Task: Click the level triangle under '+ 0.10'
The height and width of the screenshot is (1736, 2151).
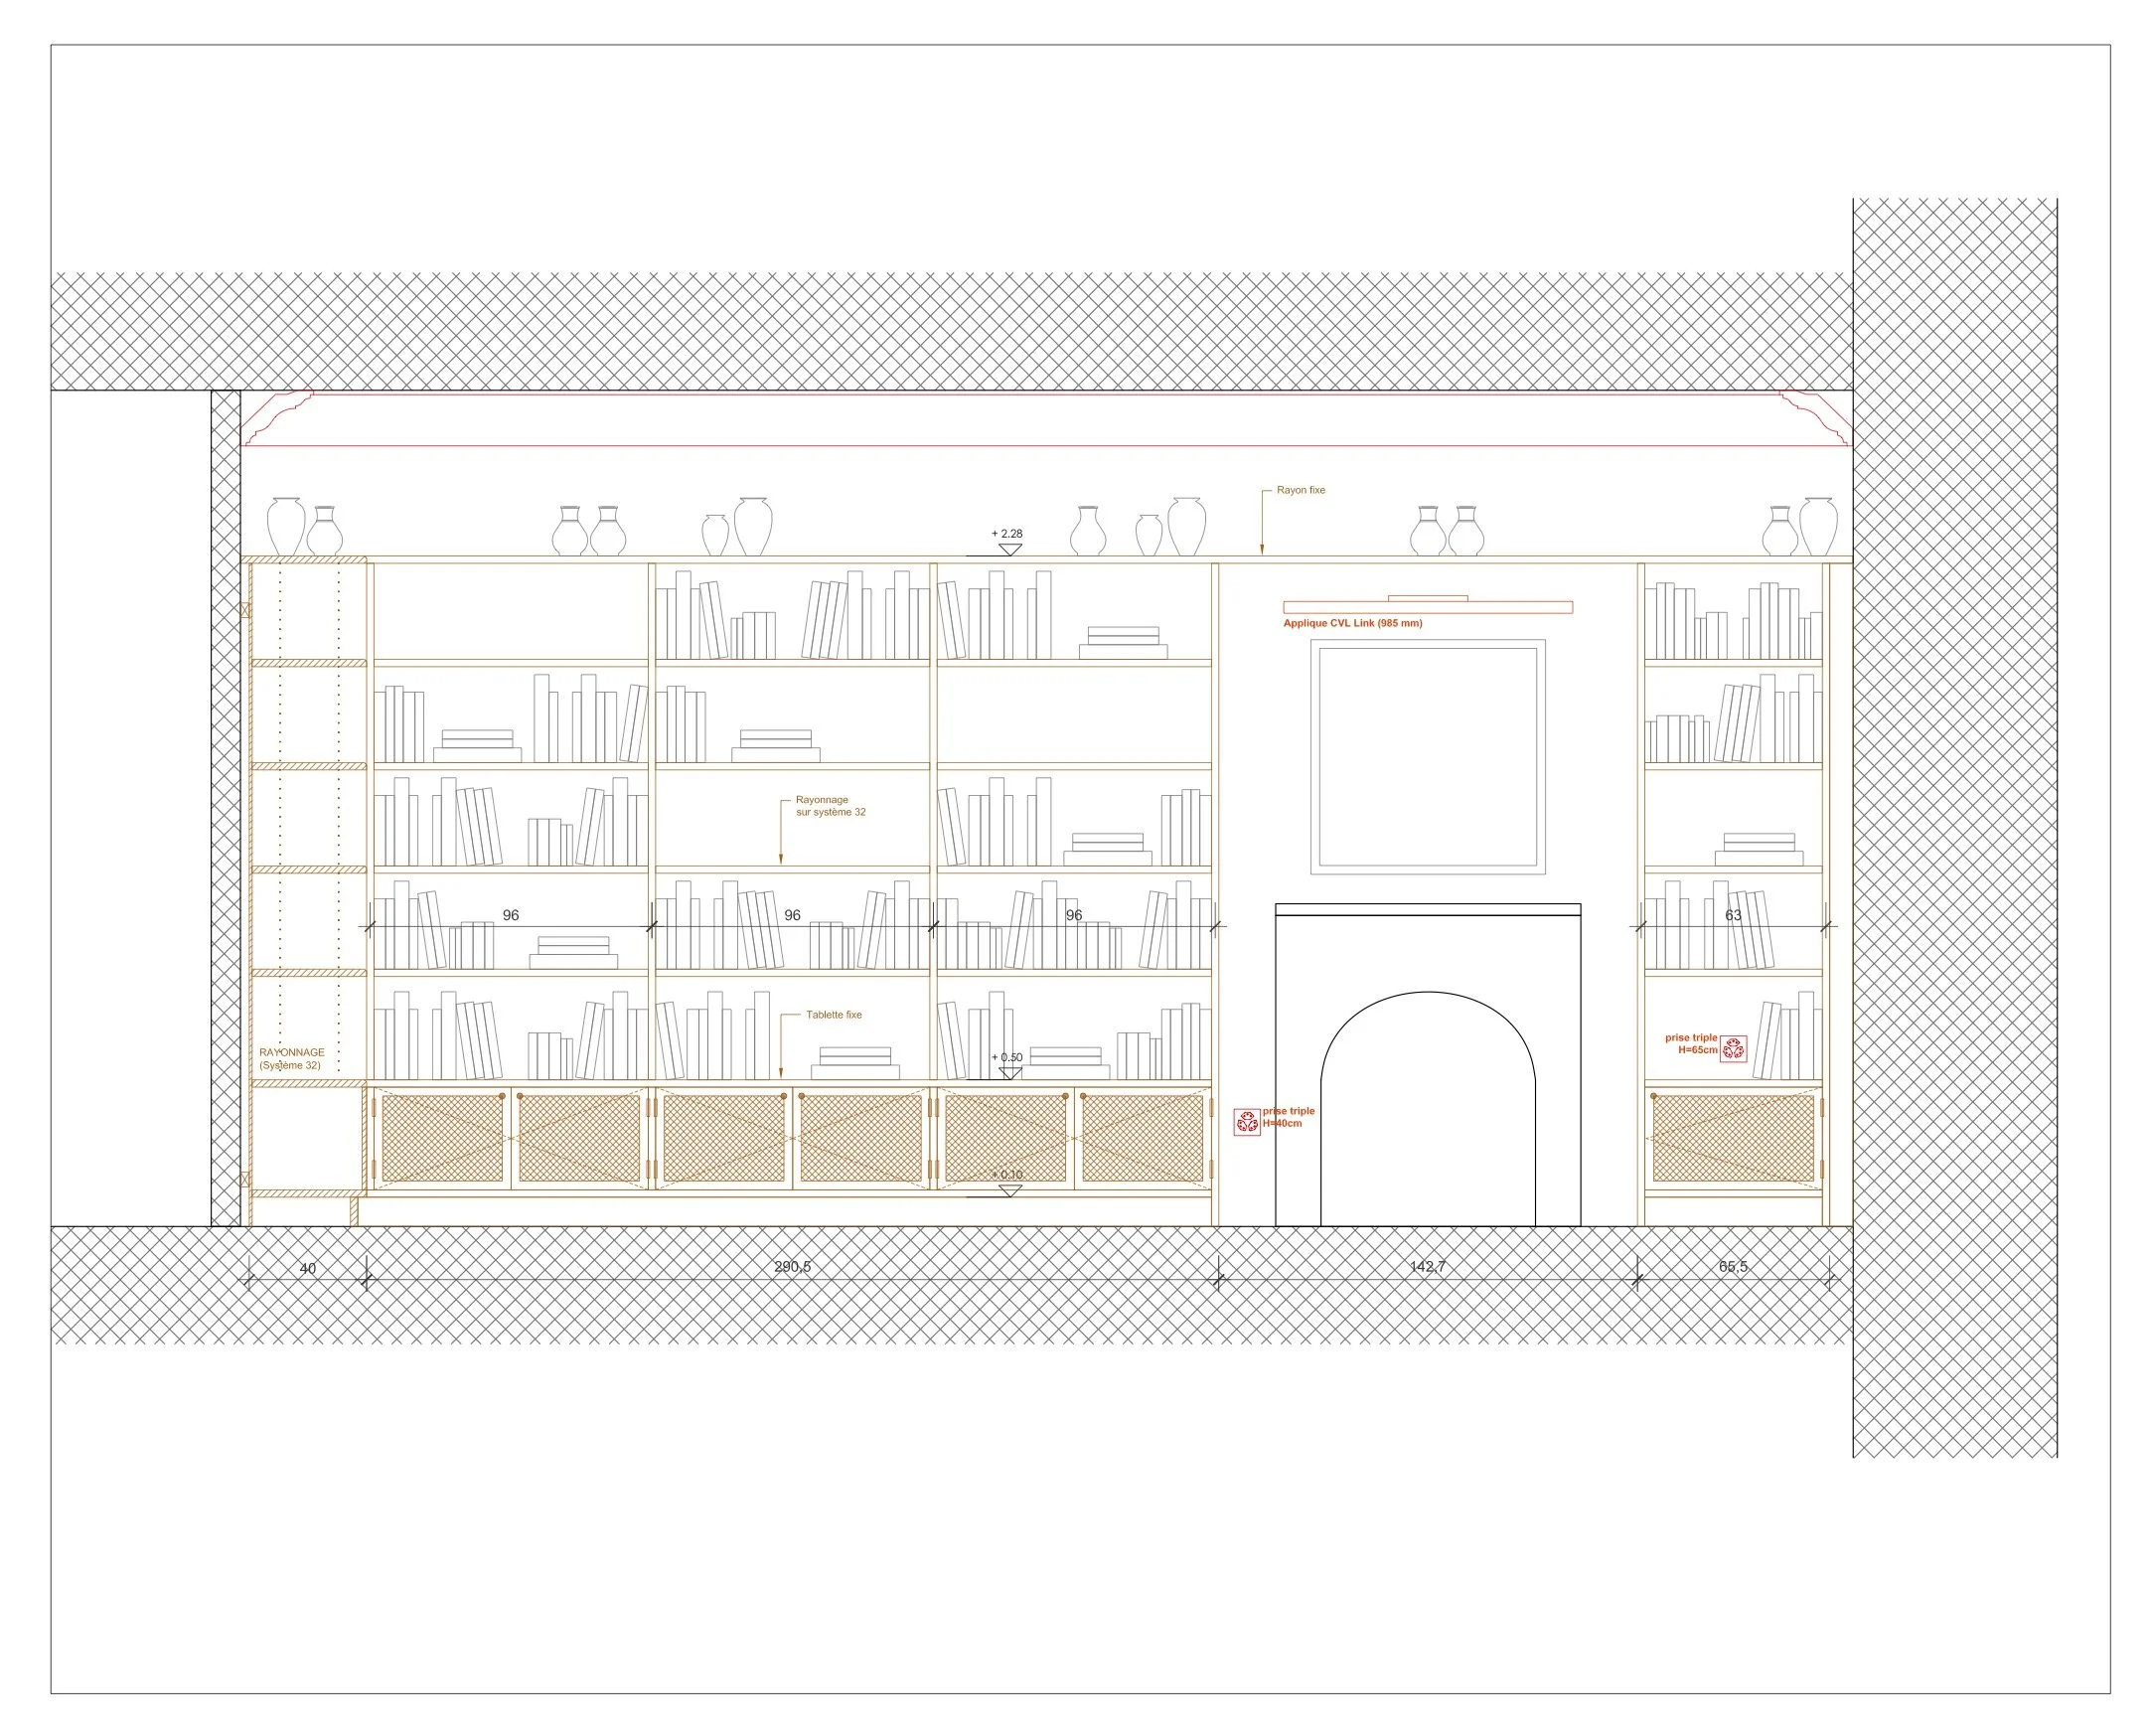Action: coord(1010,1191)
